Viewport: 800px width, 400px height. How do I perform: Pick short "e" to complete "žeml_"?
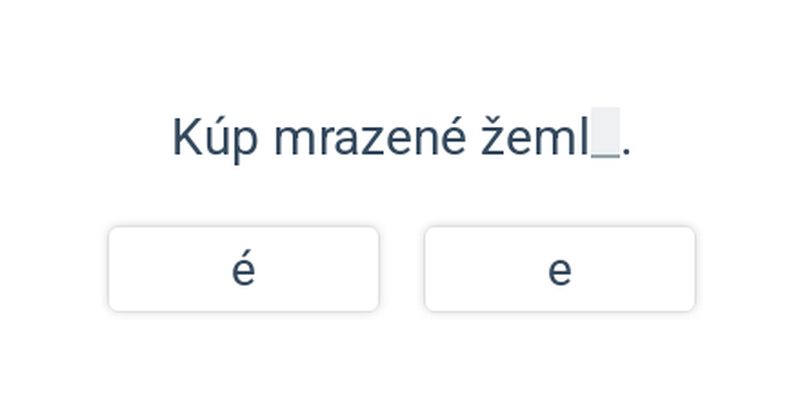(559, 269)
